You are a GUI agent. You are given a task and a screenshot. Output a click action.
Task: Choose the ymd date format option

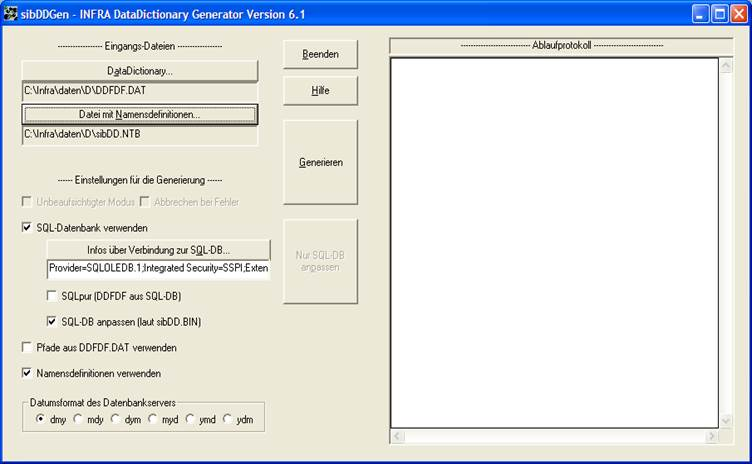tap(191, 419)
